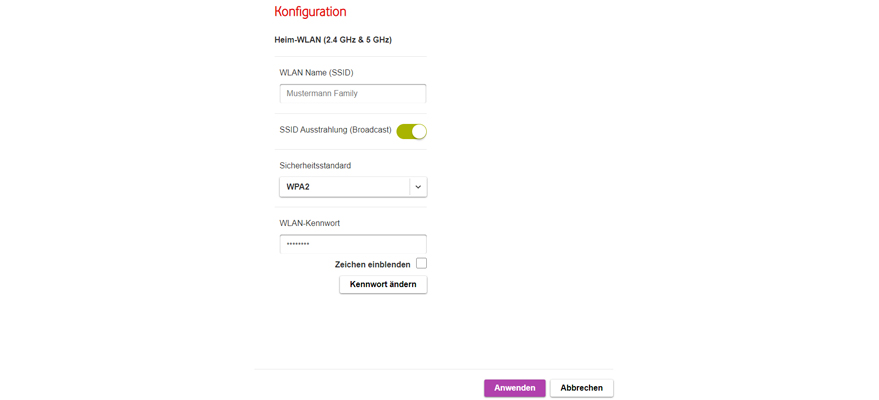Click the Konfiguration page heading
Viewport: 879px width, 400px height.
tap(310, 12)
